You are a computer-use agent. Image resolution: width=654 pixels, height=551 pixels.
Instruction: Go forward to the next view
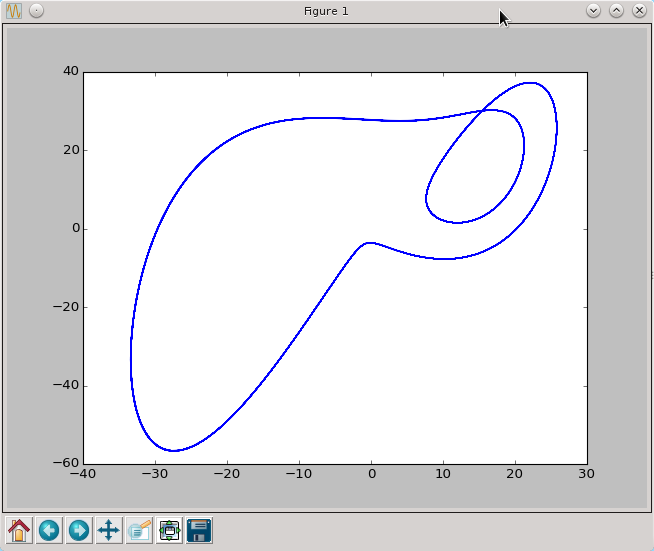tap(78, 530)
